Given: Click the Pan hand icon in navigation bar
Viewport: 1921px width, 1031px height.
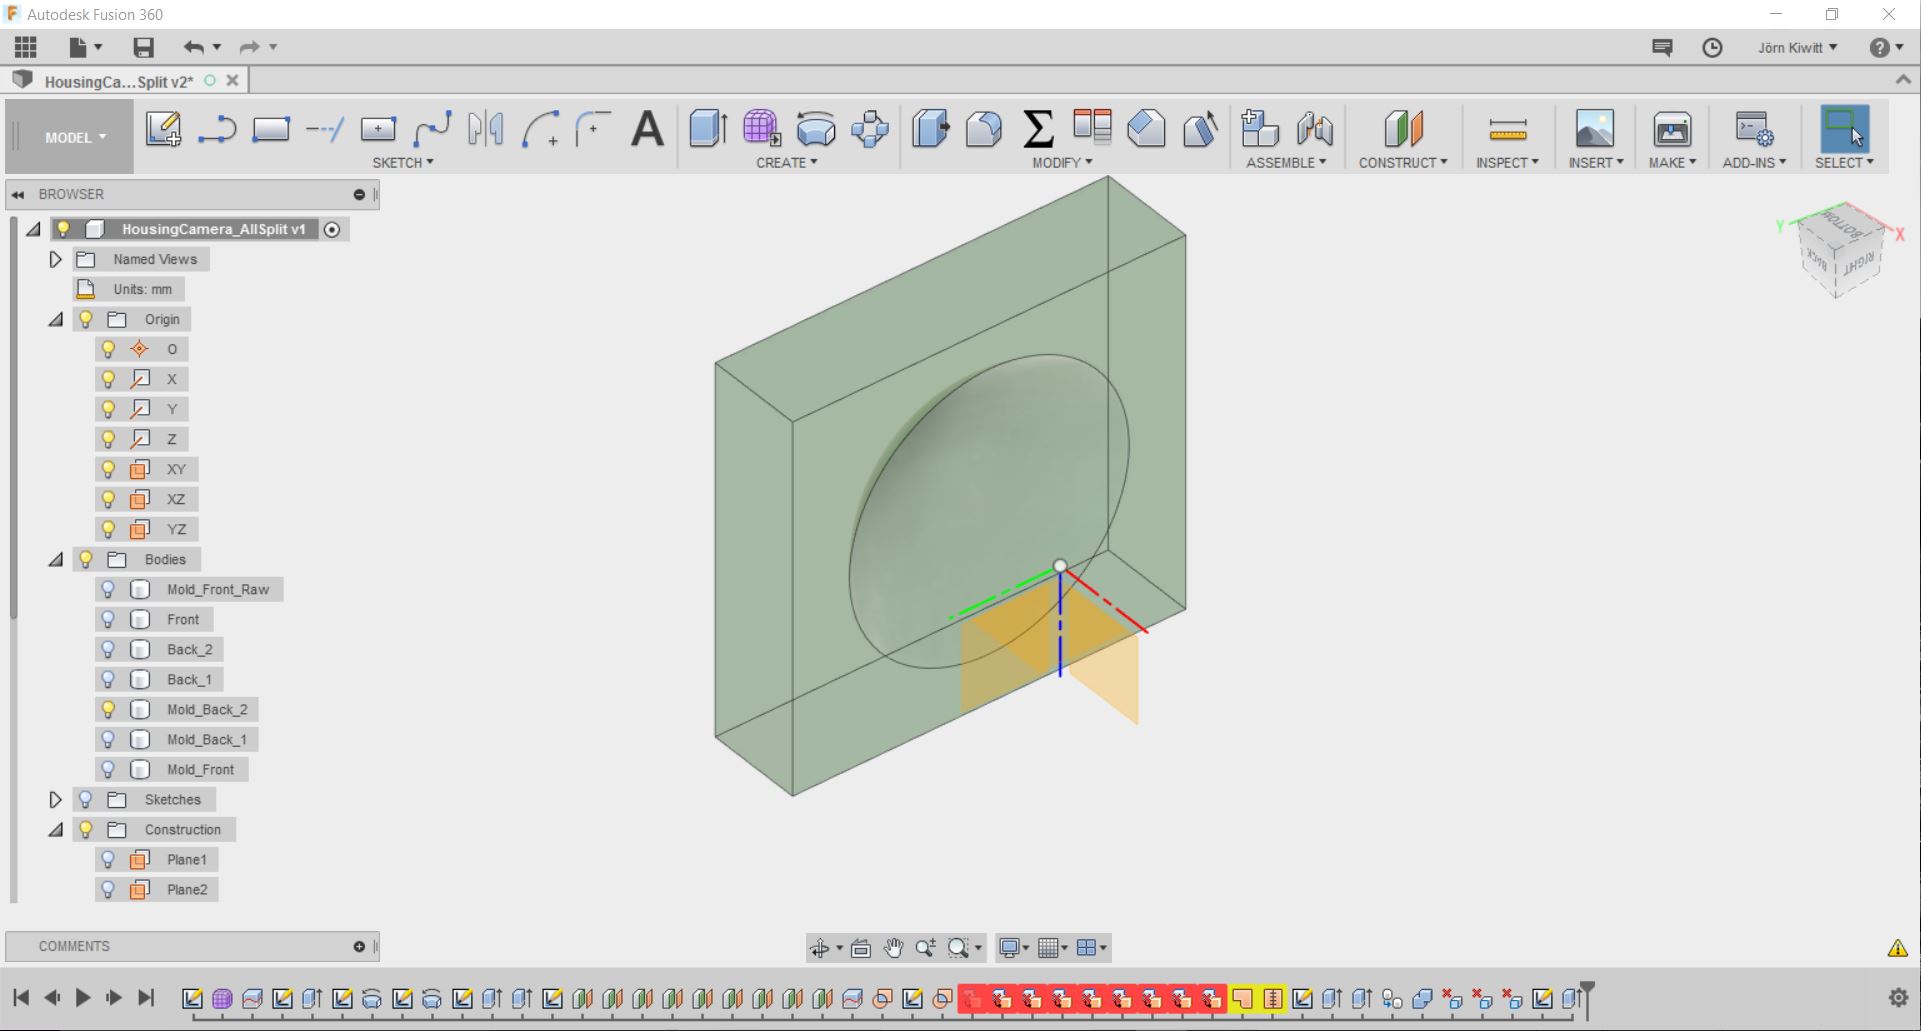Looking at the screenshot, I should 893,948.
